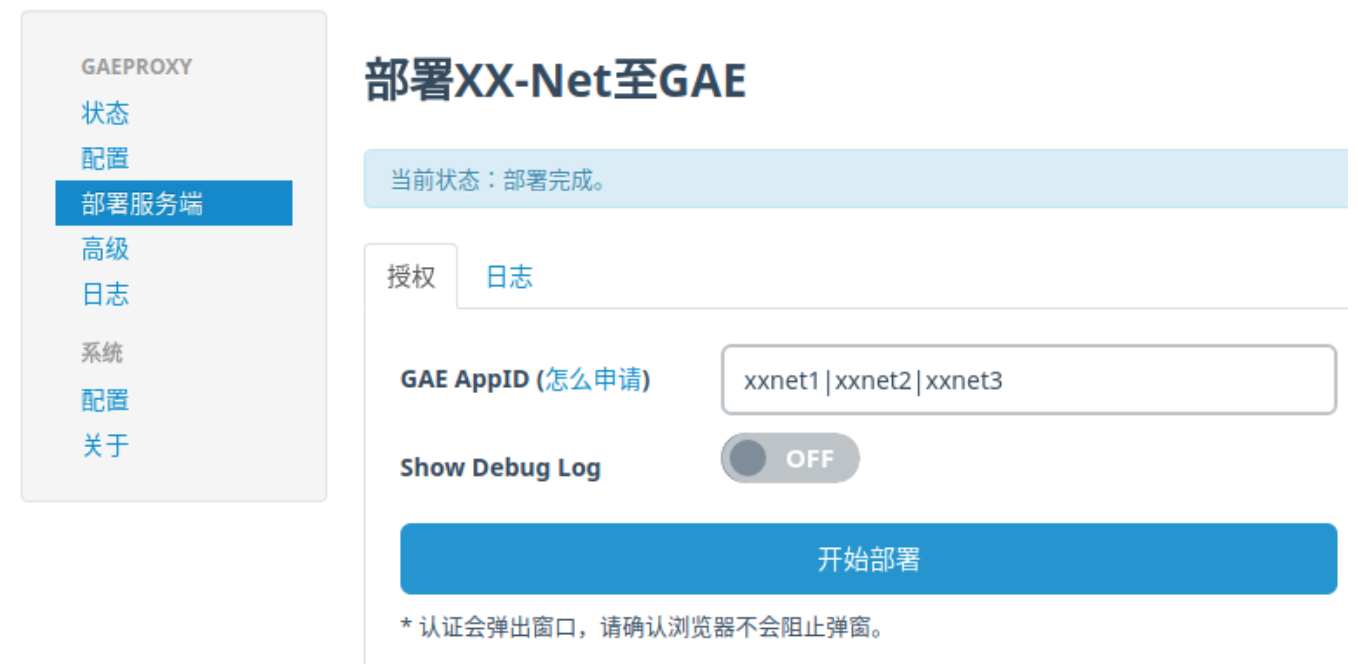This screenshot has width=1358, height=664.
Task: Focus the GAE AppID input field
Action: click(x=1028, y=380)
